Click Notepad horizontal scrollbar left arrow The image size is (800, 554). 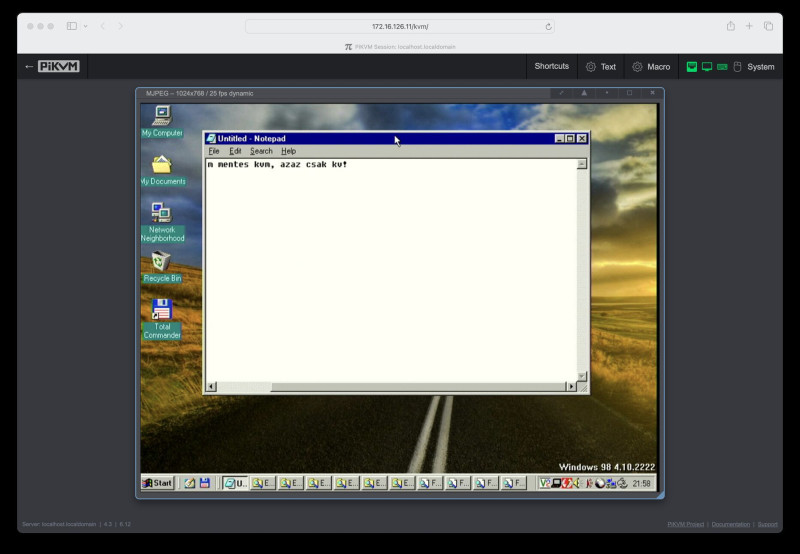click(x=211, y=387)
